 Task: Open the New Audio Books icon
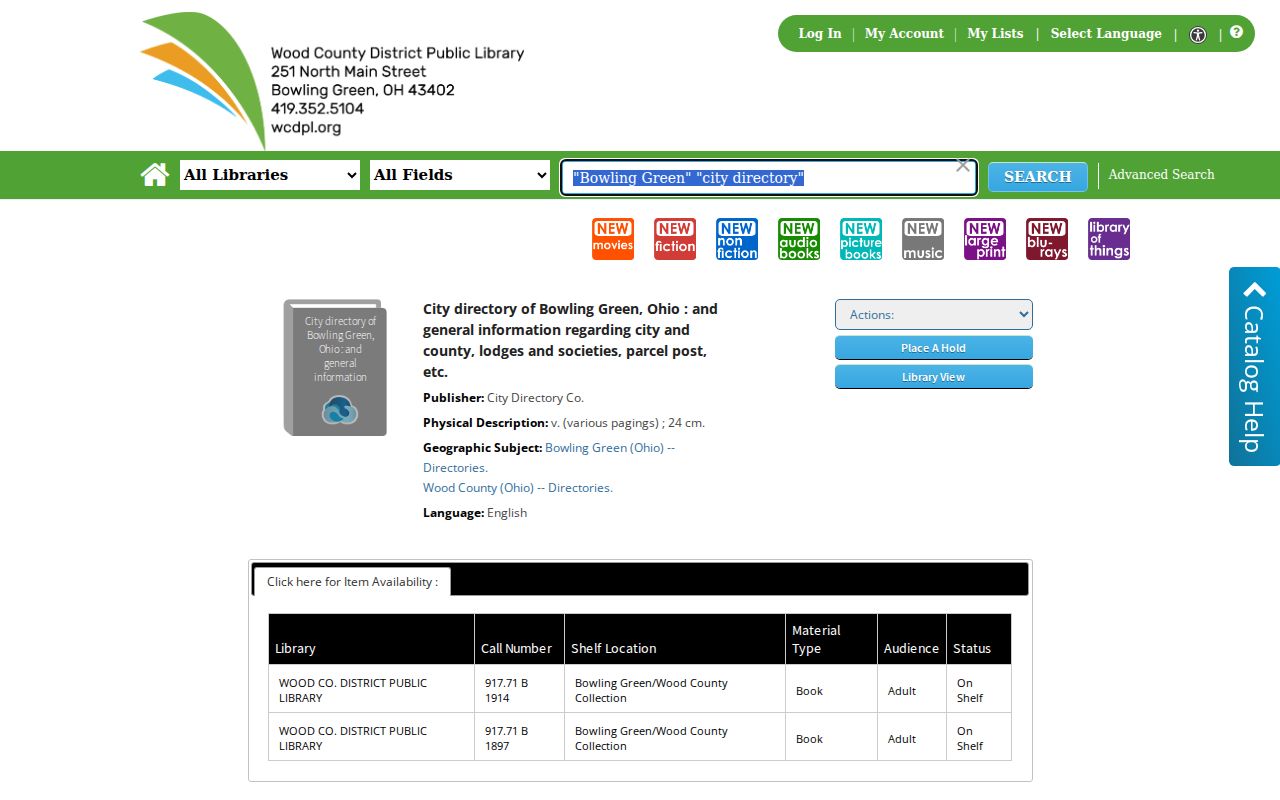tap(799, 239)
